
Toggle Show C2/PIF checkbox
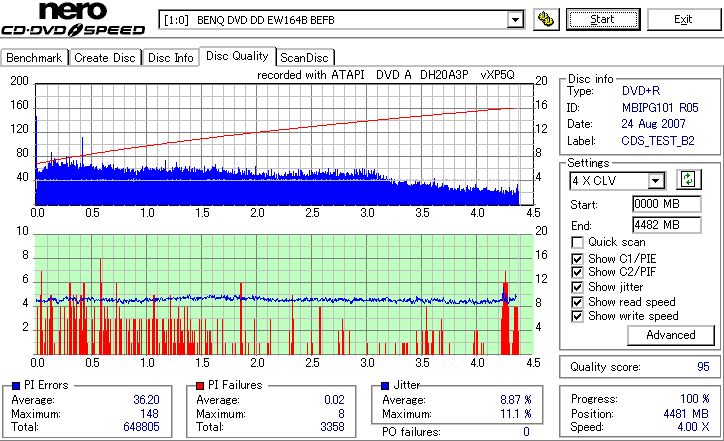tap(577, 272)
